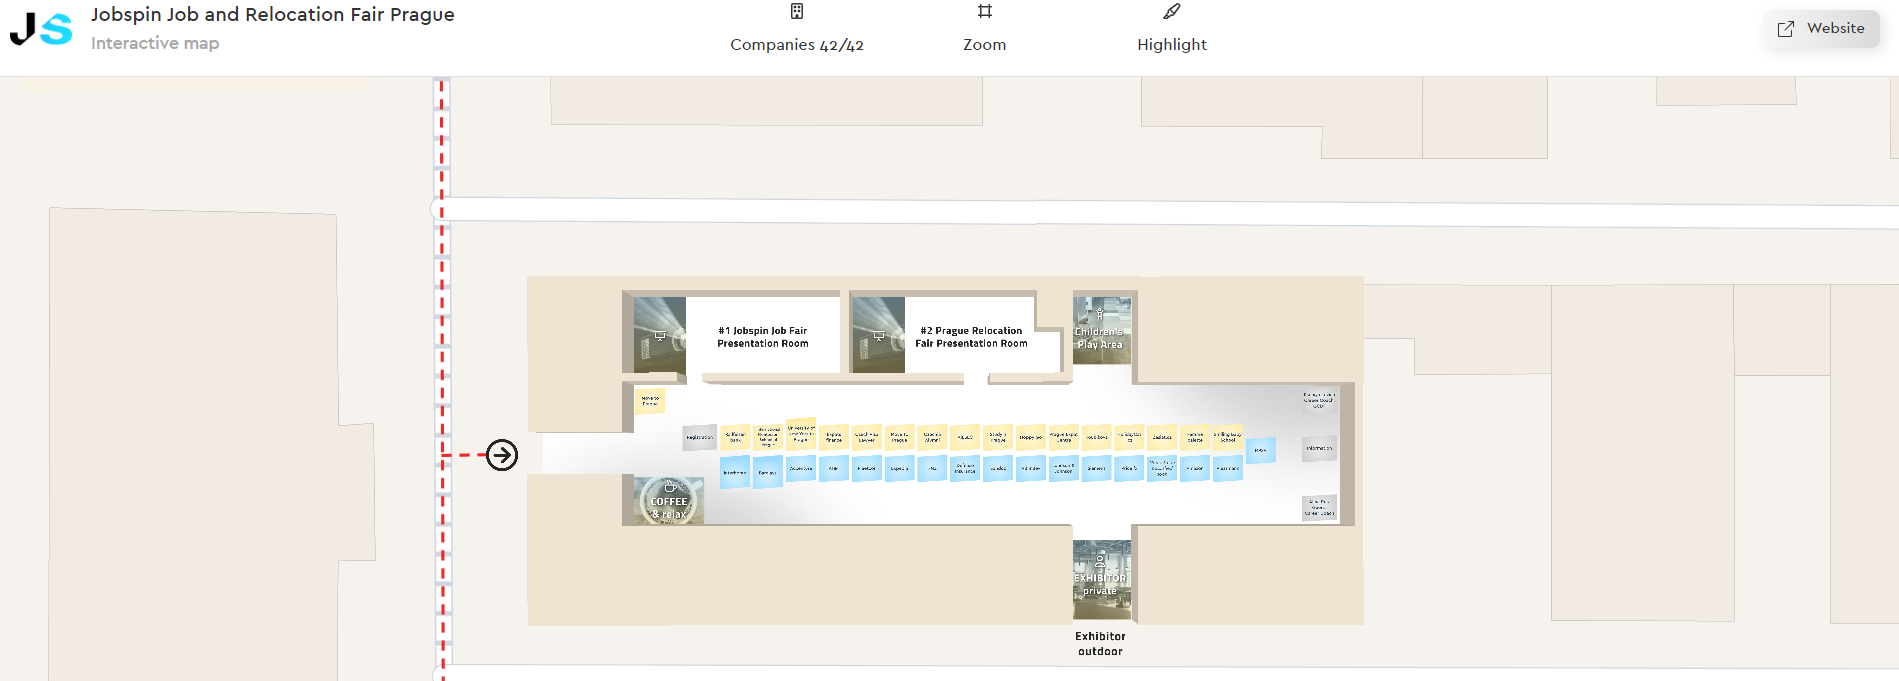Open the Companies 42/42 list
The width and height of the screenshot is (1899, 681).
(x=797, y=29)
